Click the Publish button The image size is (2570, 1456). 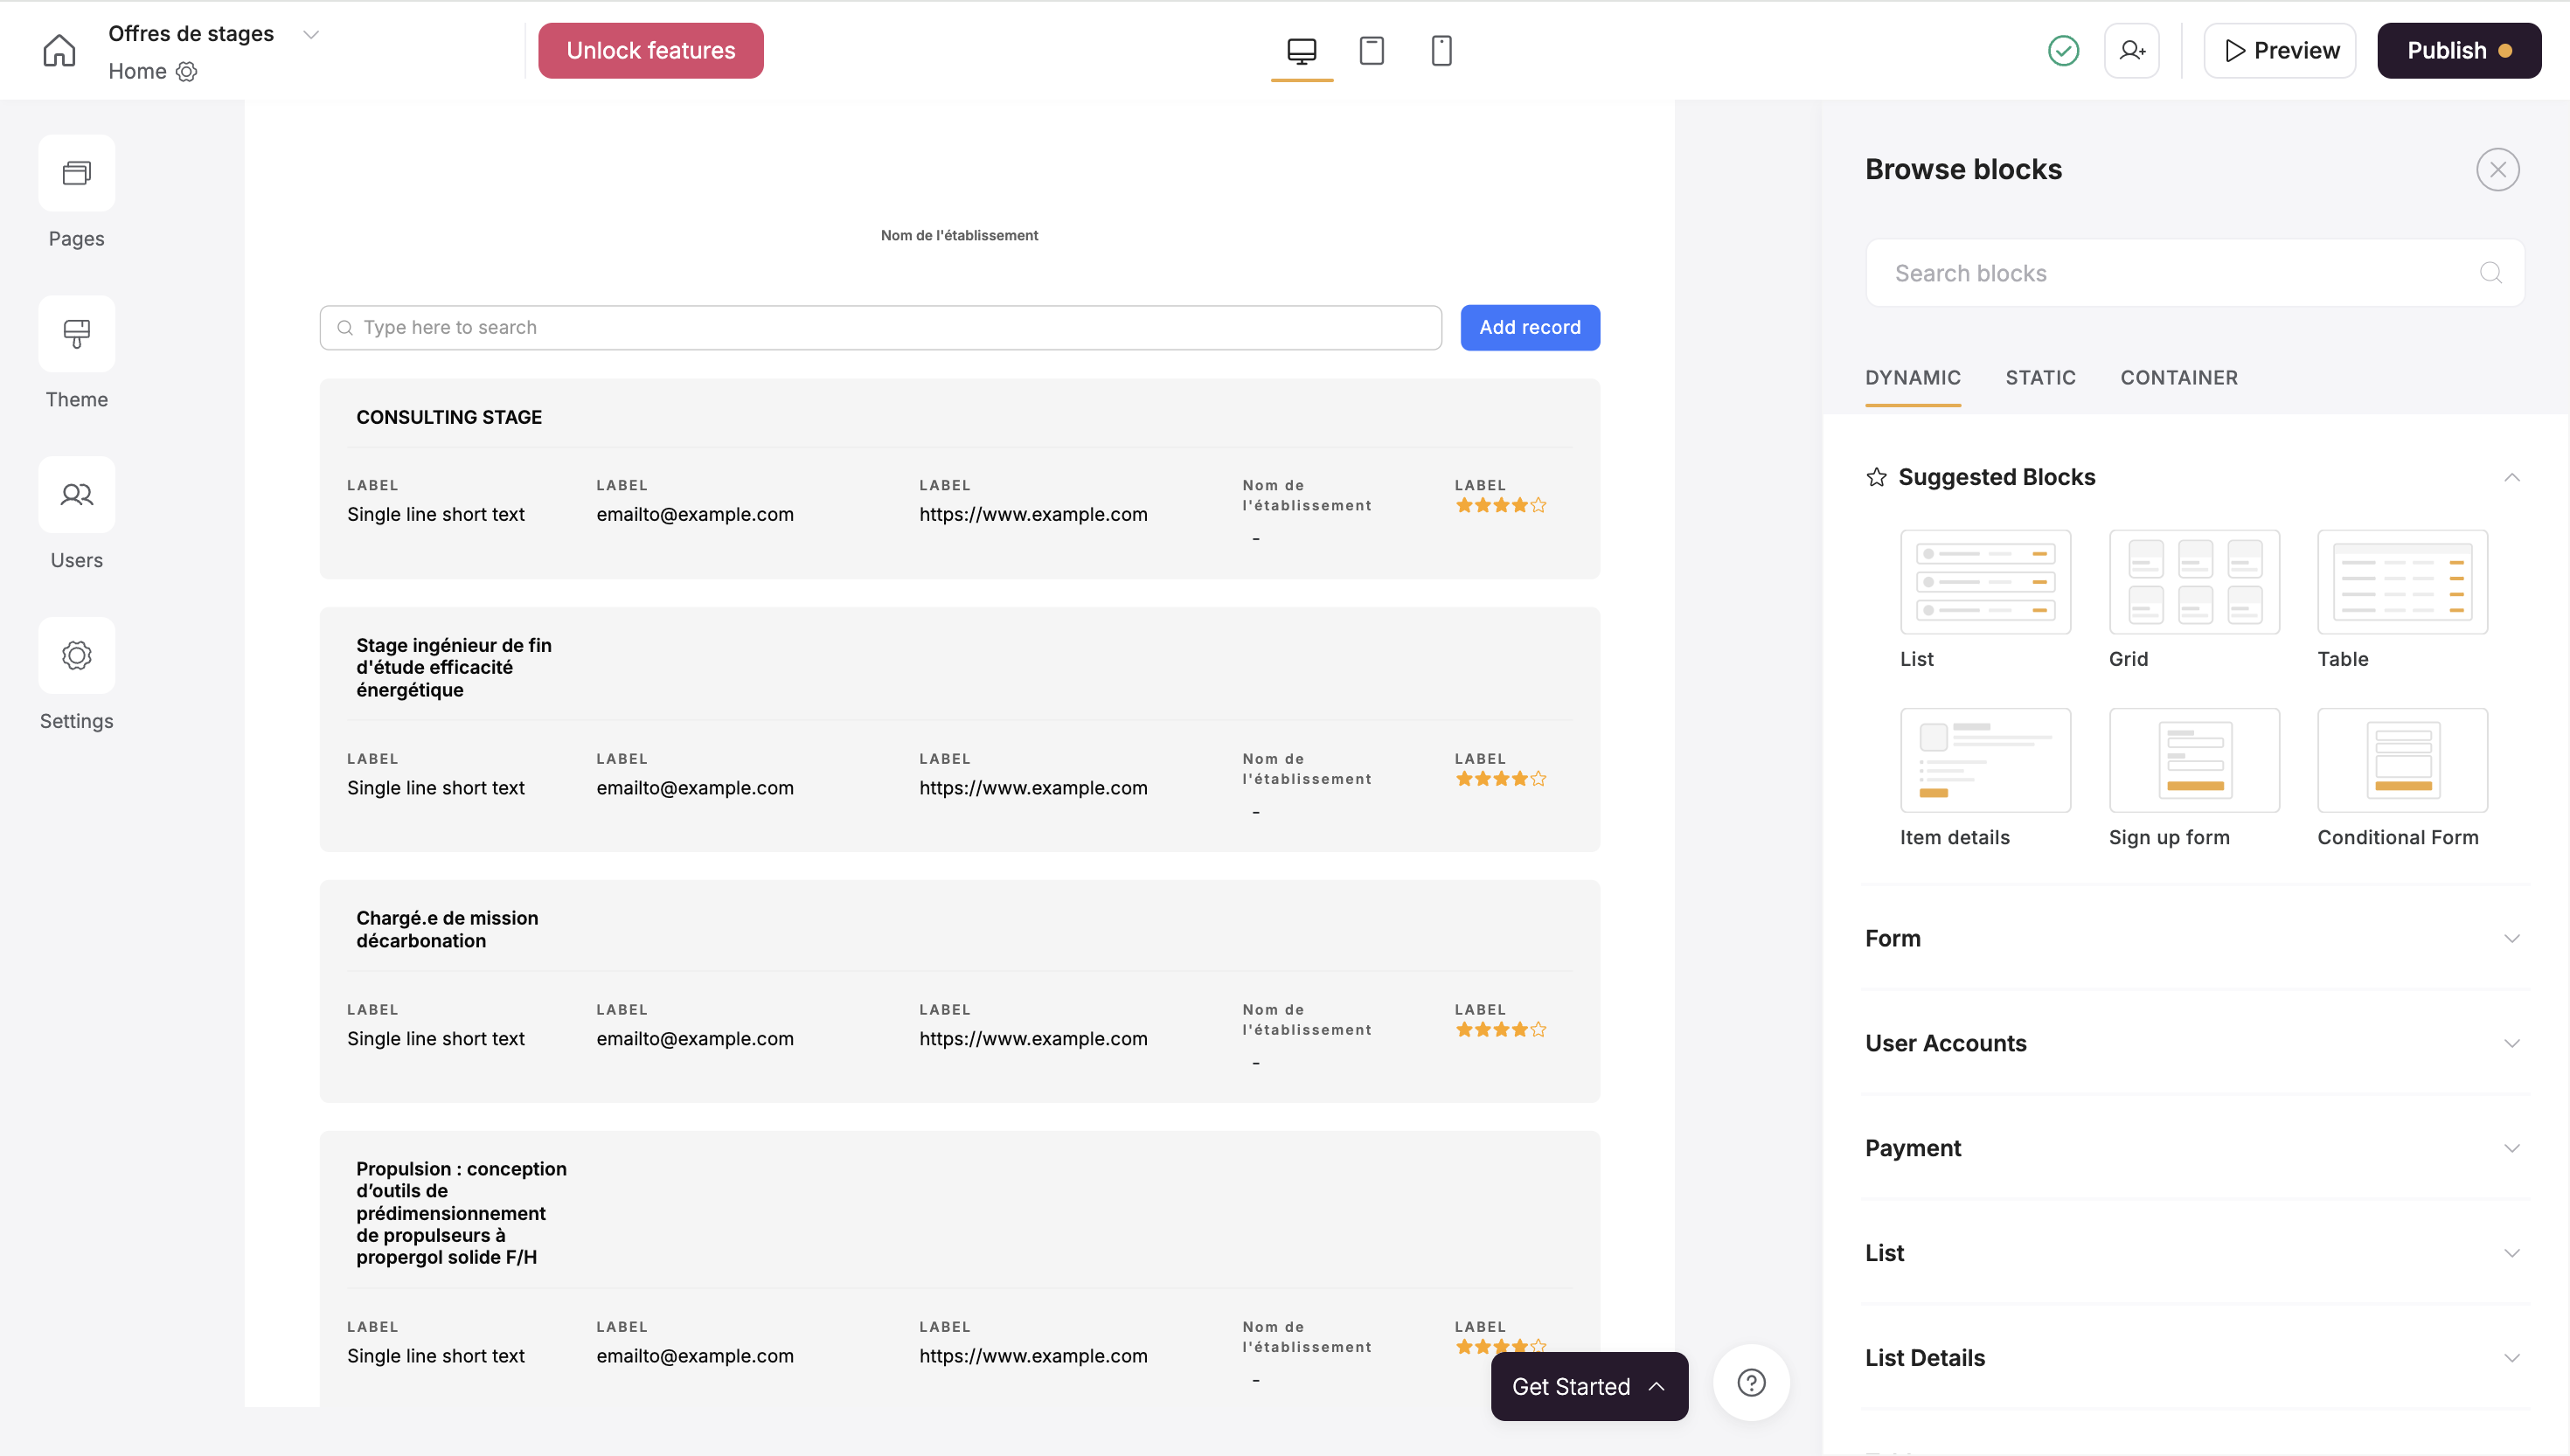tap(2458, 50)
